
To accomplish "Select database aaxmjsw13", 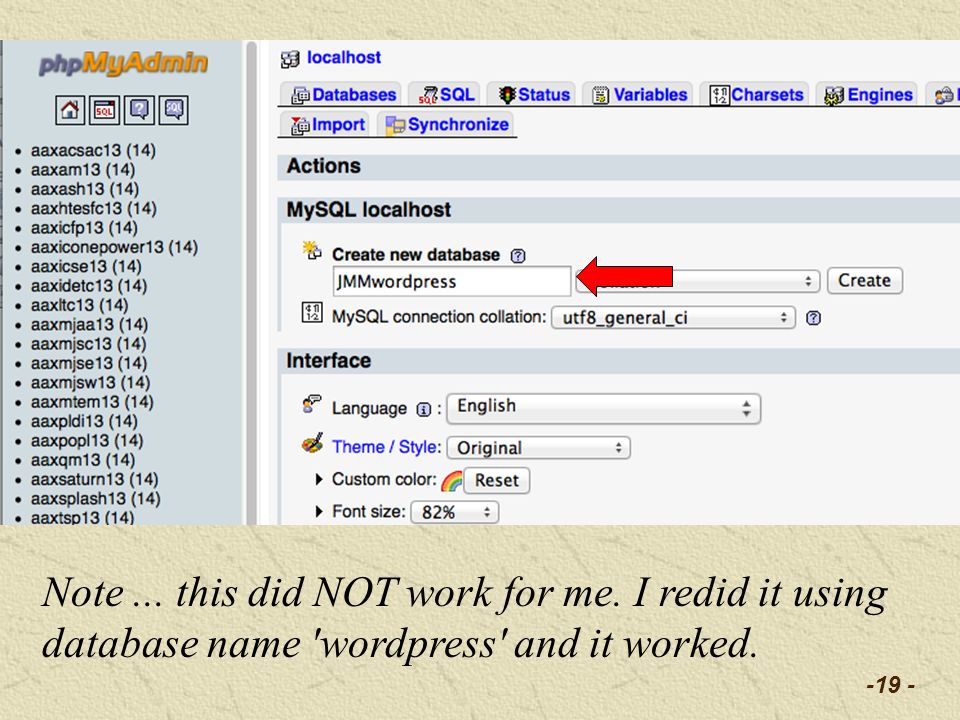I will pos(91,383).
